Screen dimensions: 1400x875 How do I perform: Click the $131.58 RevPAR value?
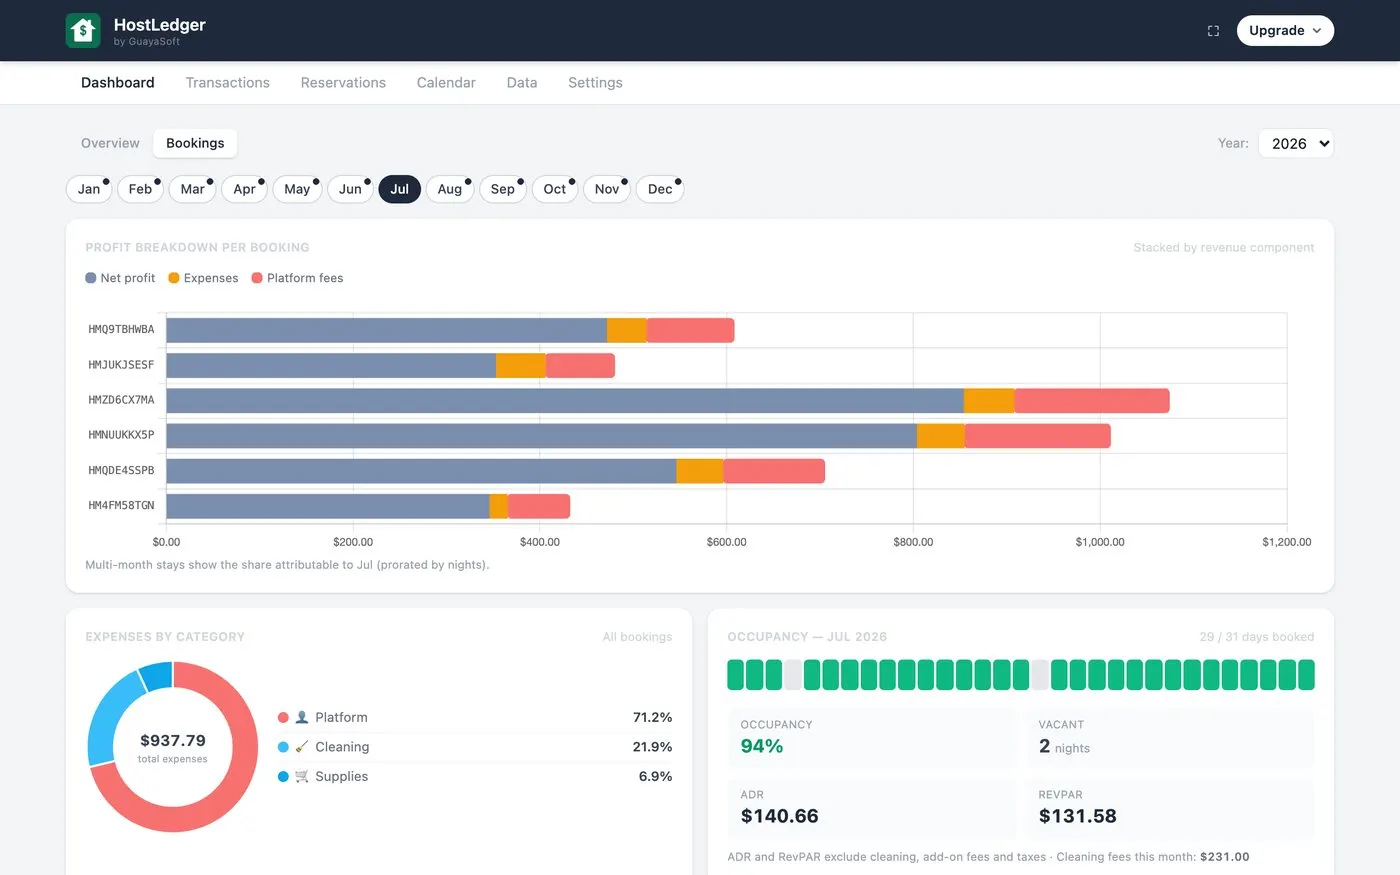tap(1078, 816)
